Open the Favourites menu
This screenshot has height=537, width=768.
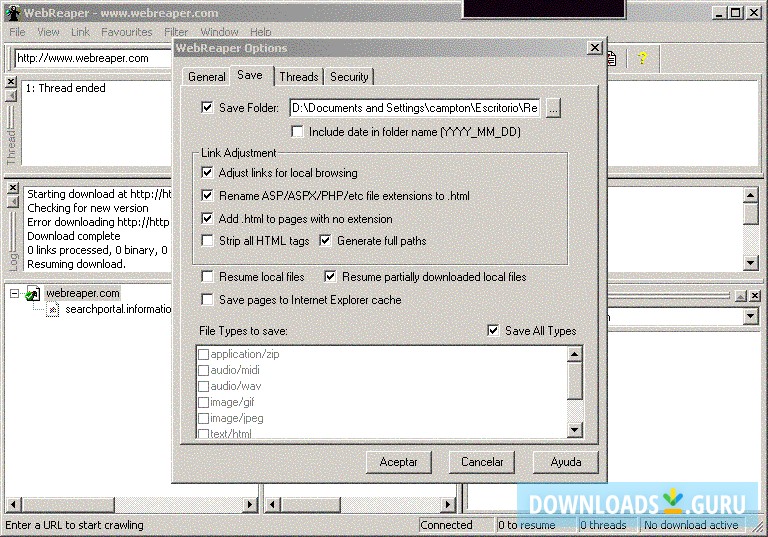pos(126,32)
